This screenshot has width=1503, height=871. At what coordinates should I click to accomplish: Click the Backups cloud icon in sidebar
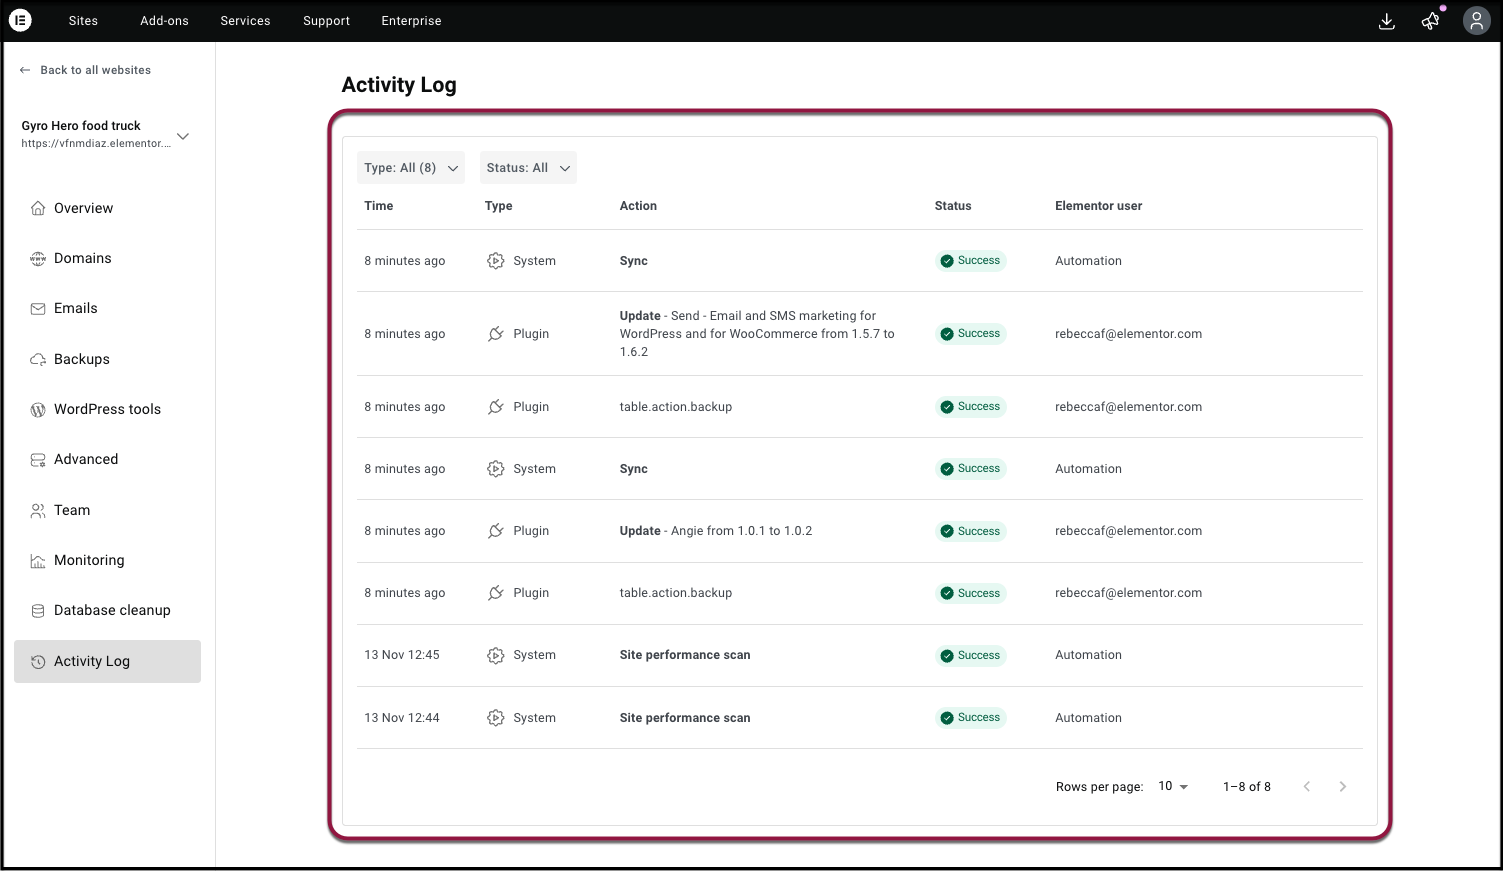(x=38, y=359)
